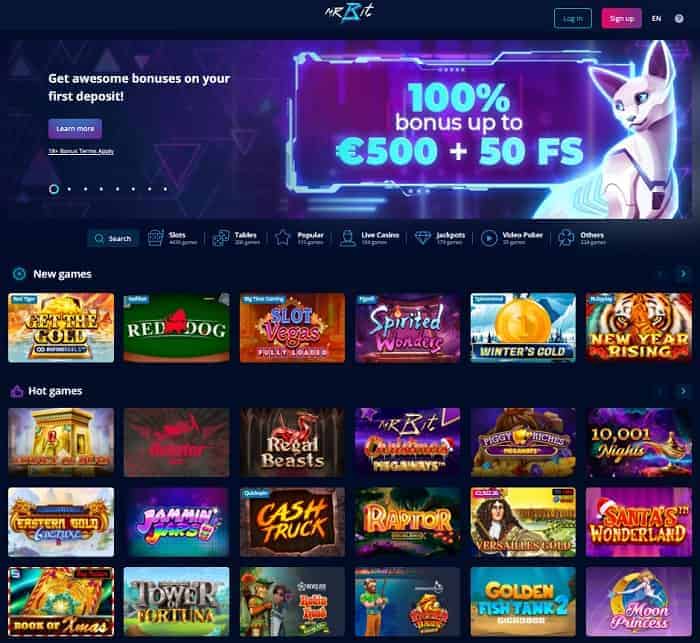This screenshot has width=700, height=643.
Task: Open the 18+ Bonus Terms Apply link
Action: tap(81, 151)
